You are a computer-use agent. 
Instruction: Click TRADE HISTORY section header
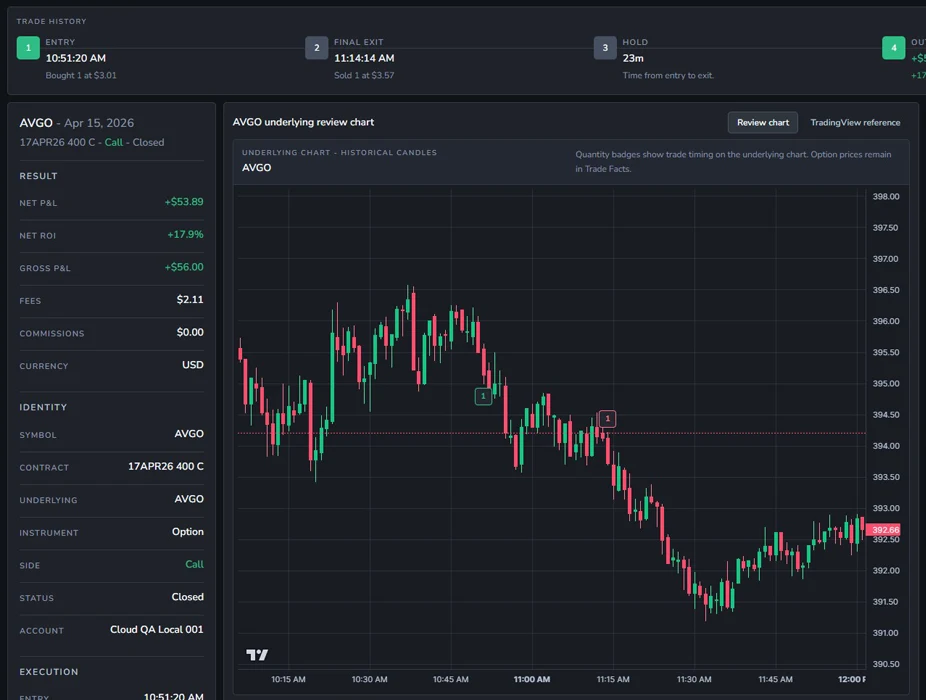tap(51, 21)
